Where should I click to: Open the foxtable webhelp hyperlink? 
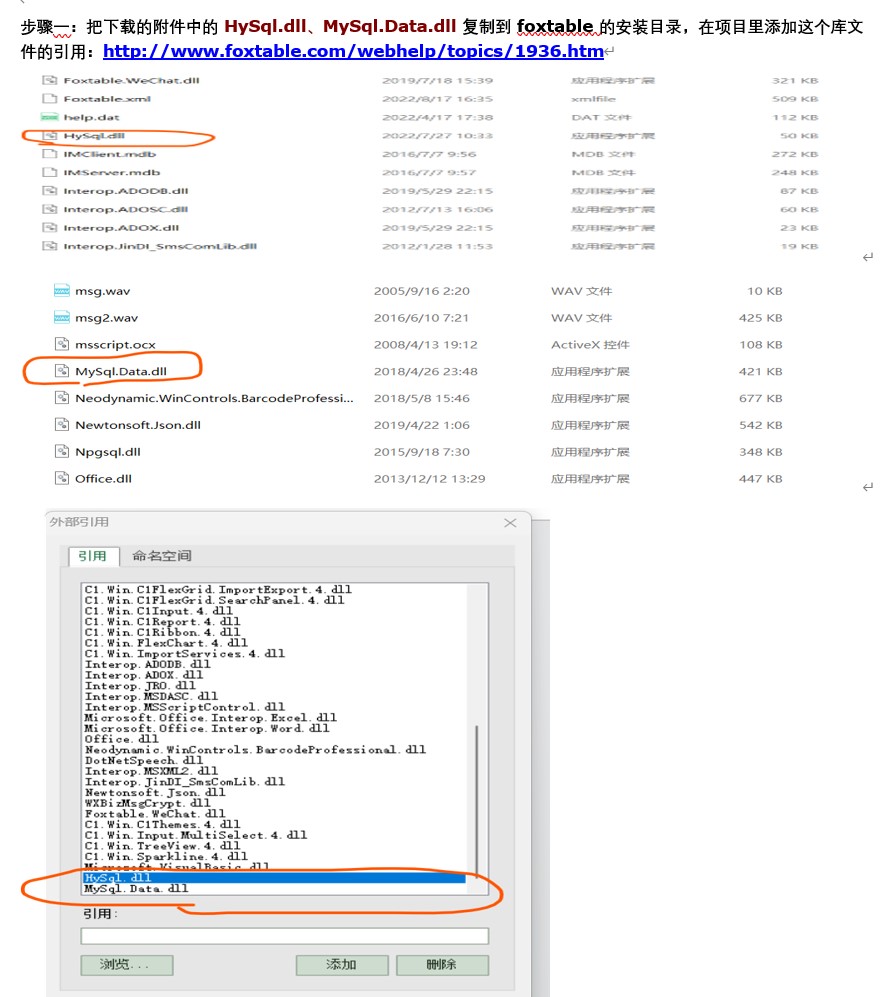(353, 51)
